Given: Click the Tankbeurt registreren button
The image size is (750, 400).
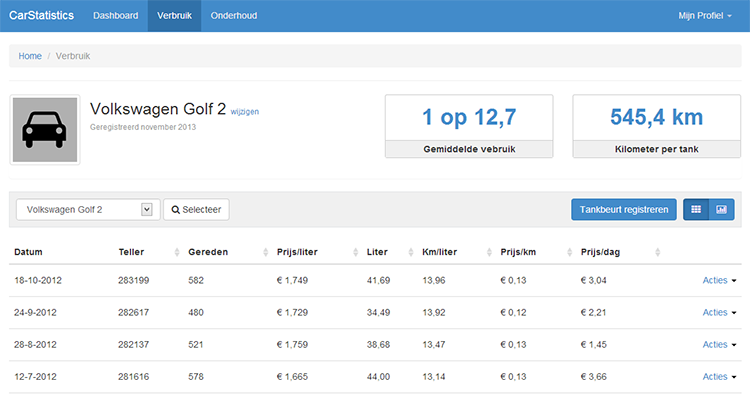Looking at the screenshot, I should coord(623,210).
